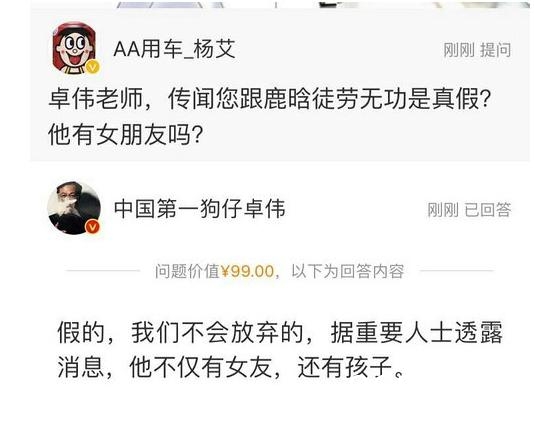Open 中国第一狗仔卓伟 profile avatar
This screenshot has width=534, height=429.
pos(74,208)
